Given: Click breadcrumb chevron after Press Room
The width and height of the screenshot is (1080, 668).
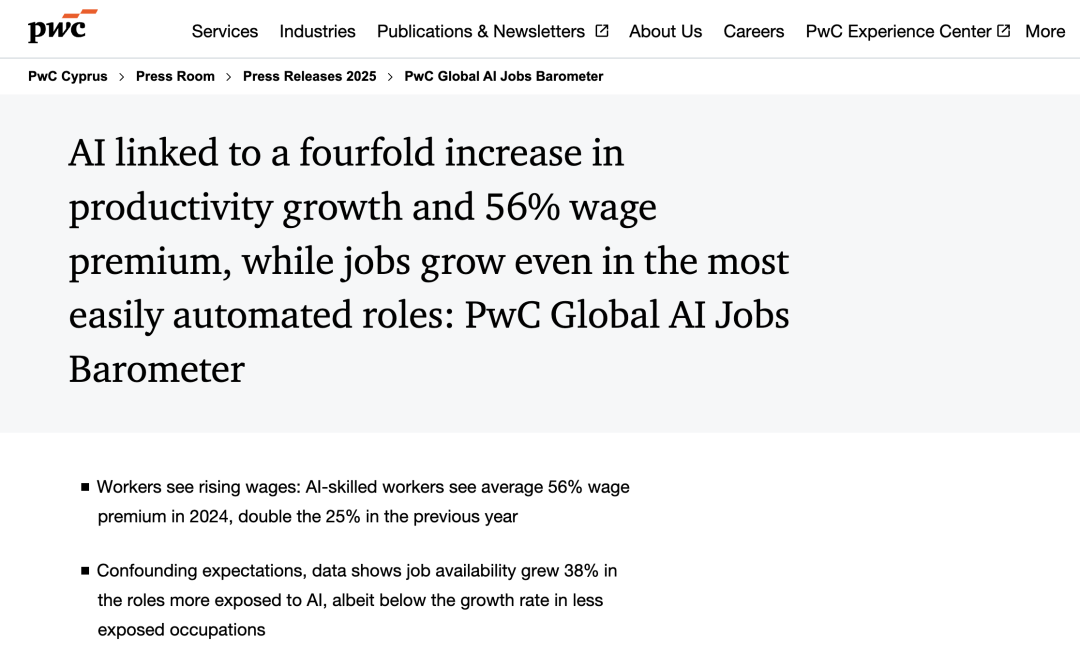Looking at the screenshot, I should tap(229, 77).
